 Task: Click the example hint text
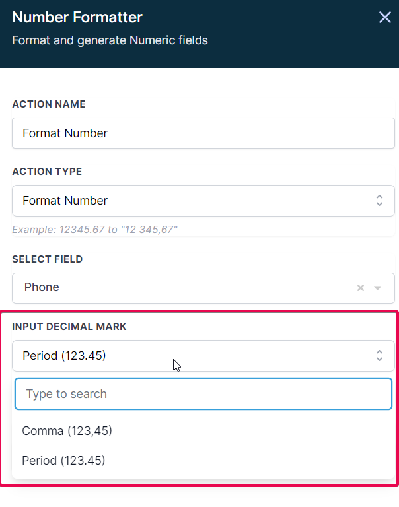tap(95, 230)
